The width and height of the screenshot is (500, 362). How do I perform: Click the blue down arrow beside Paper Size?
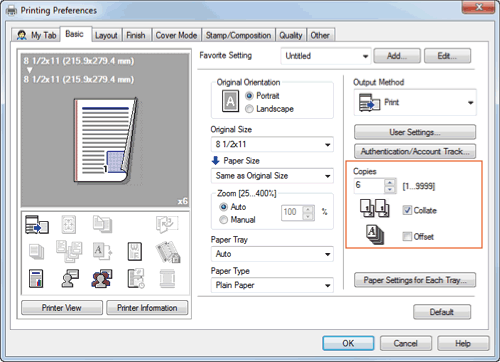(x=215, y=160)
